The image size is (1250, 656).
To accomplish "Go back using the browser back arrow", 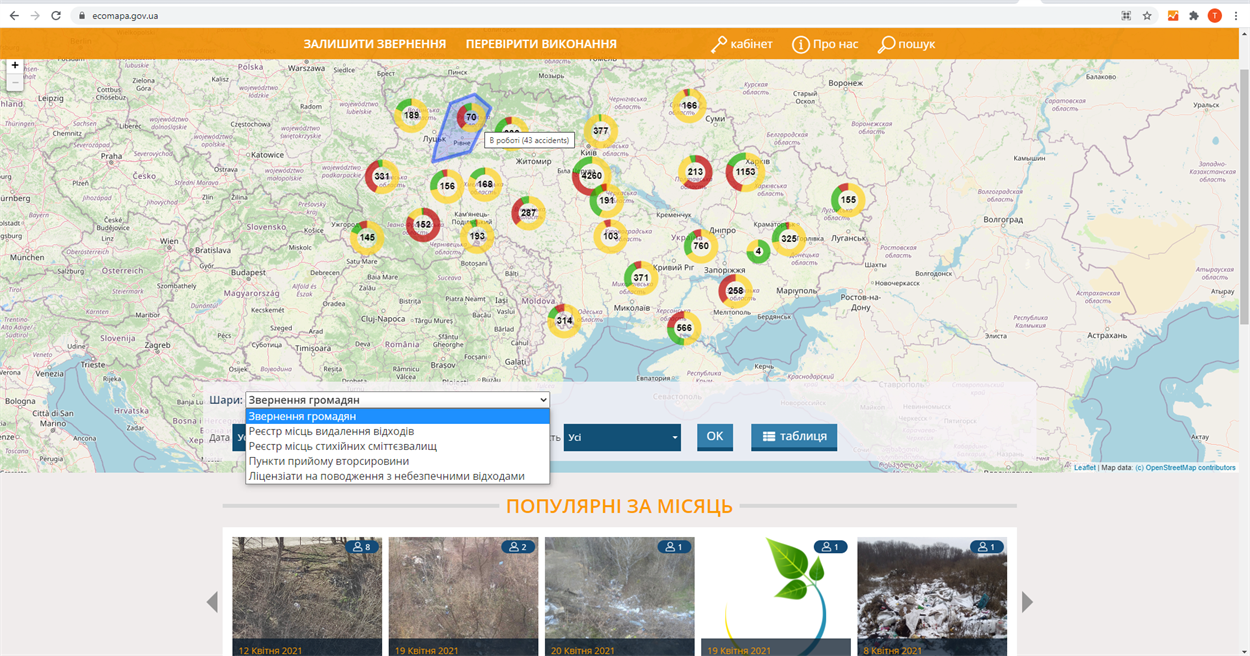I will coord(14,16).
